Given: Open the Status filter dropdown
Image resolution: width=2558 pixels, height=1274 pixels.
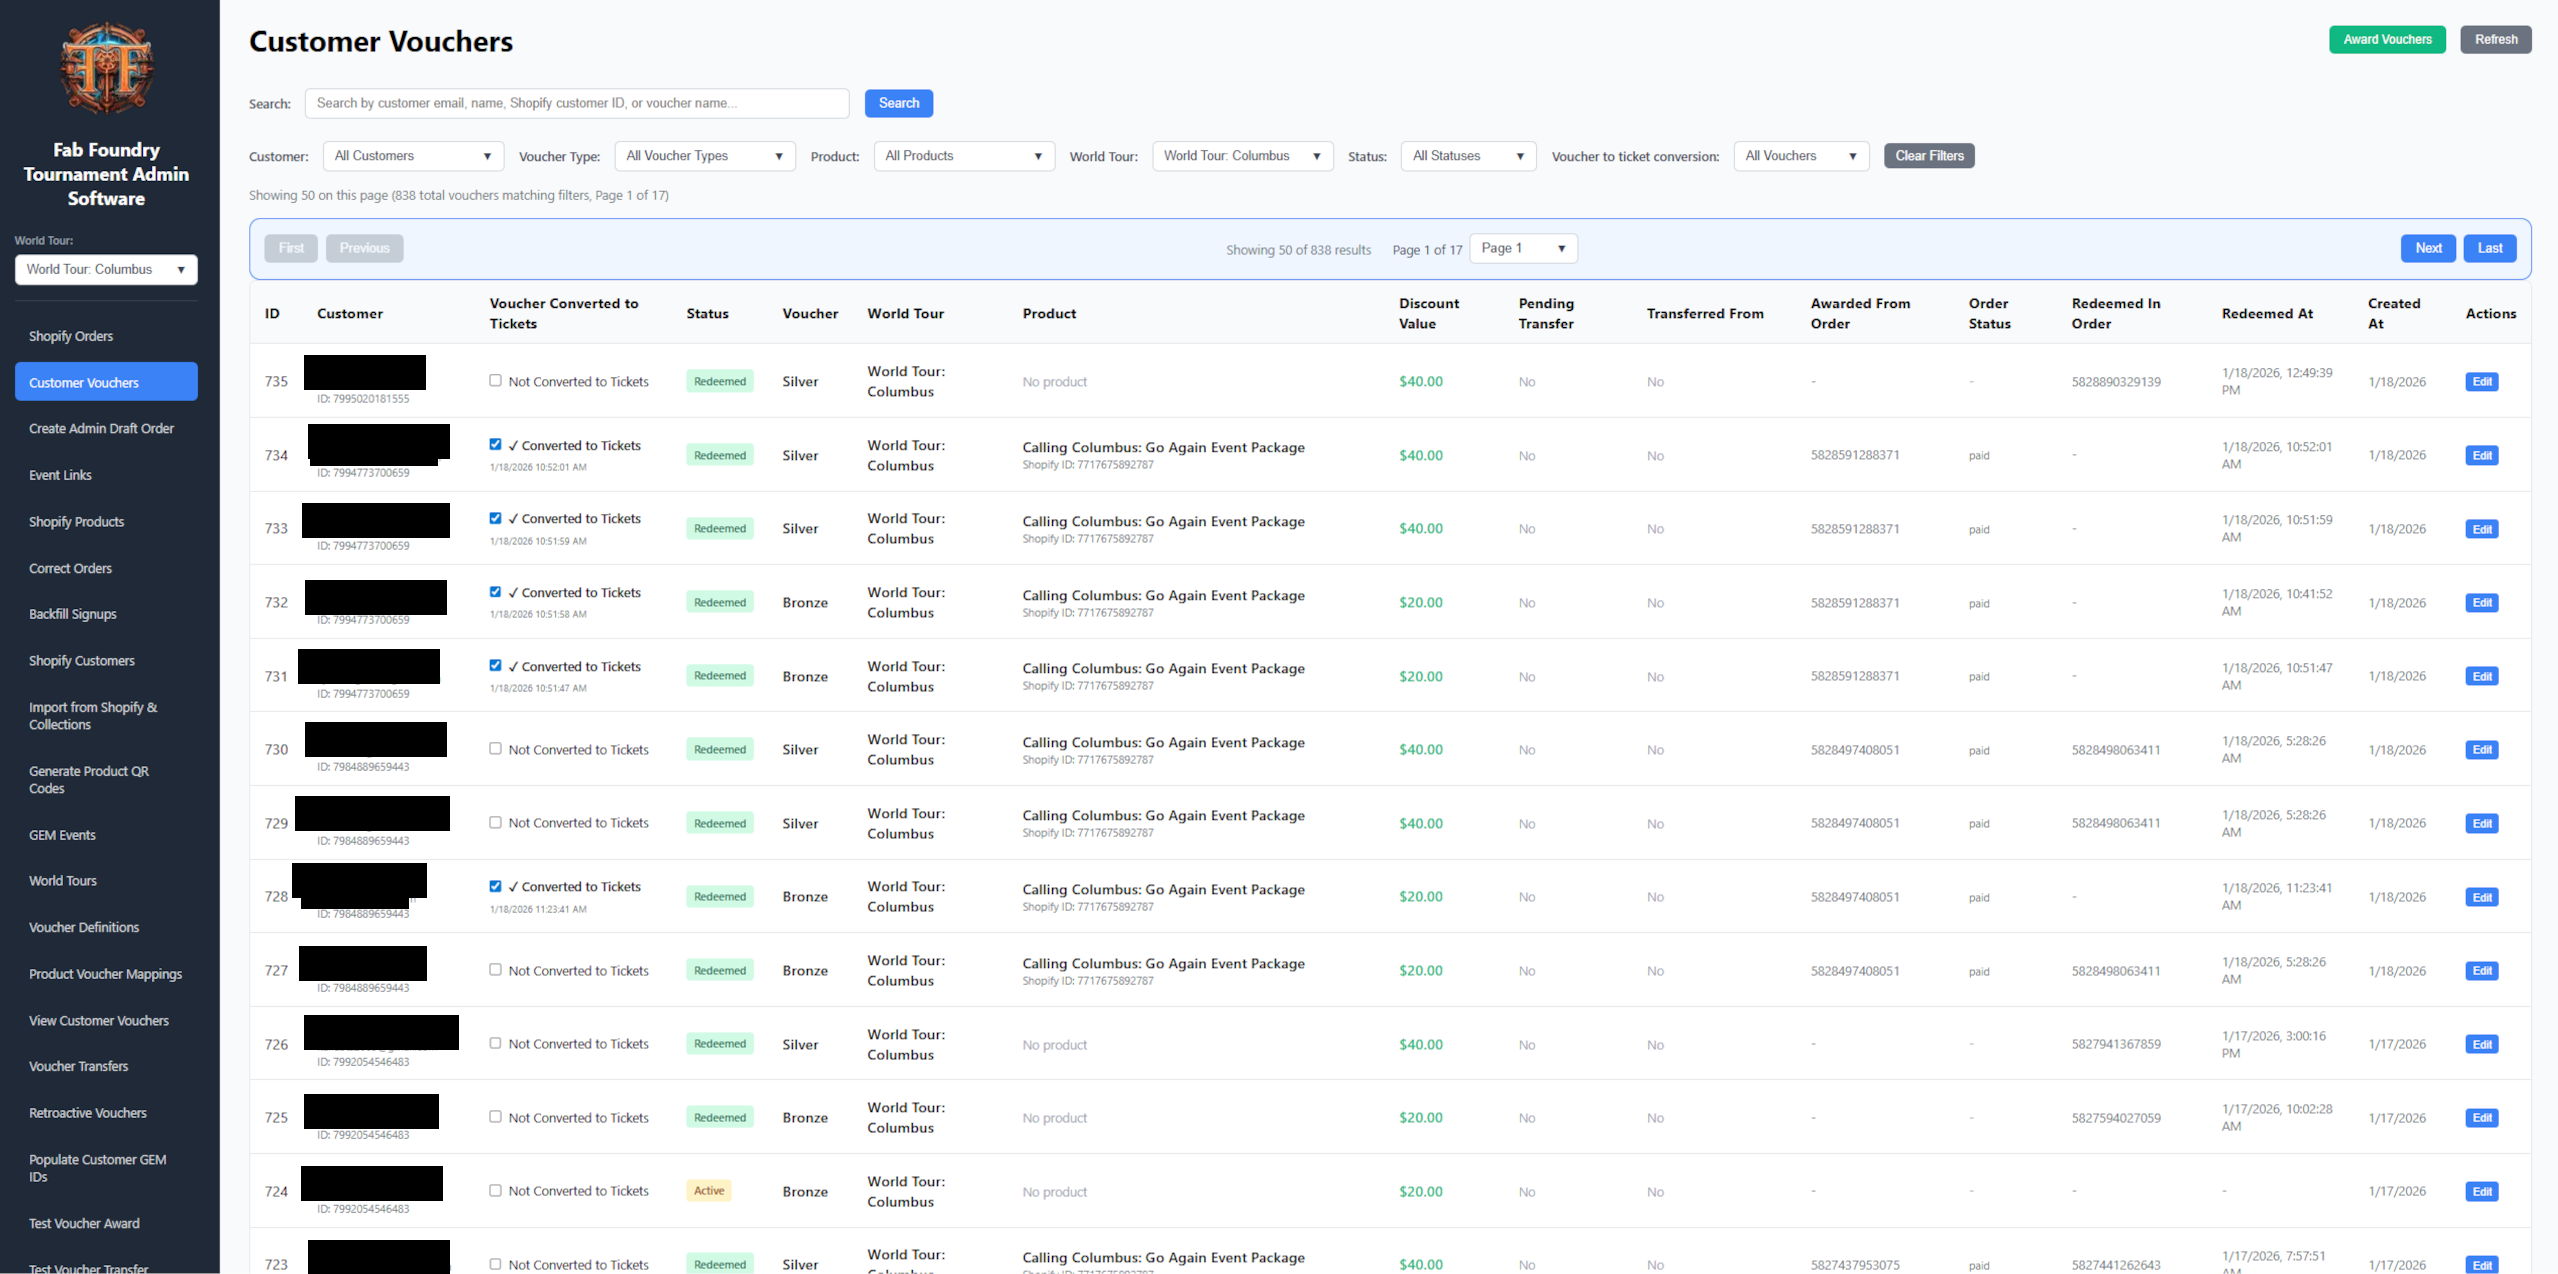Looking at the screenshot, I should (1467, 156).
